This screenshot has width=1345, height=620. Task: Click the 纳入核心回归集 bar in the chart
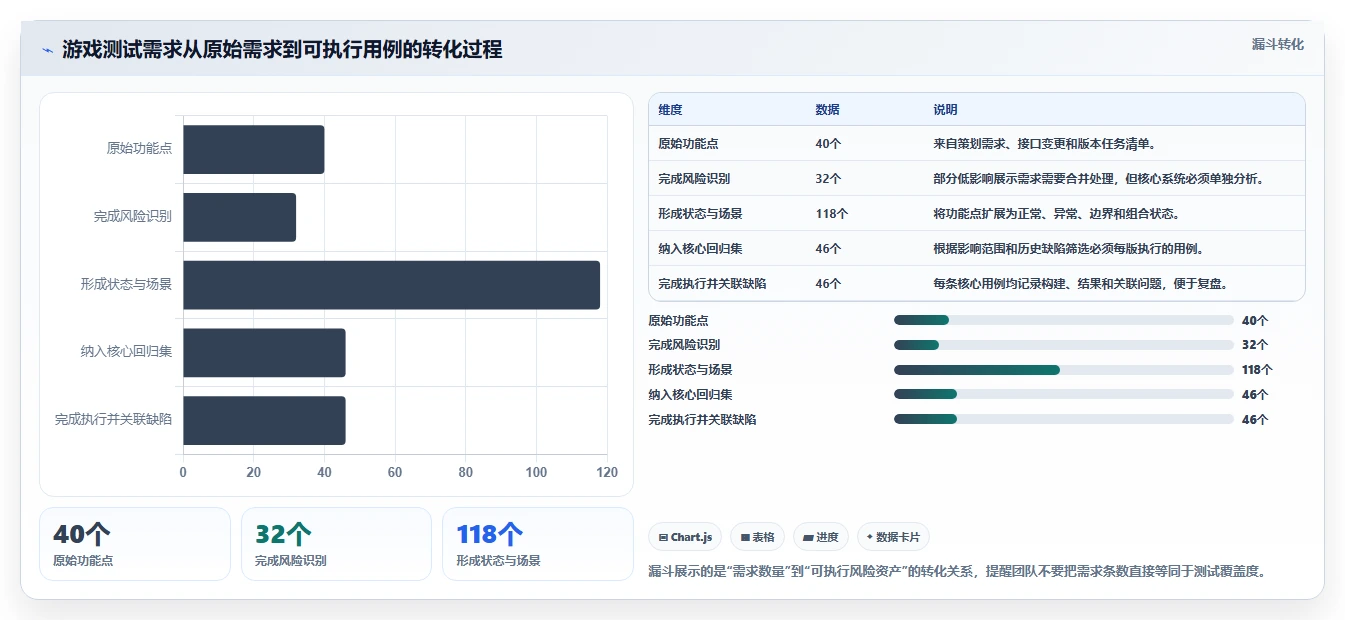tap(264, 353)
